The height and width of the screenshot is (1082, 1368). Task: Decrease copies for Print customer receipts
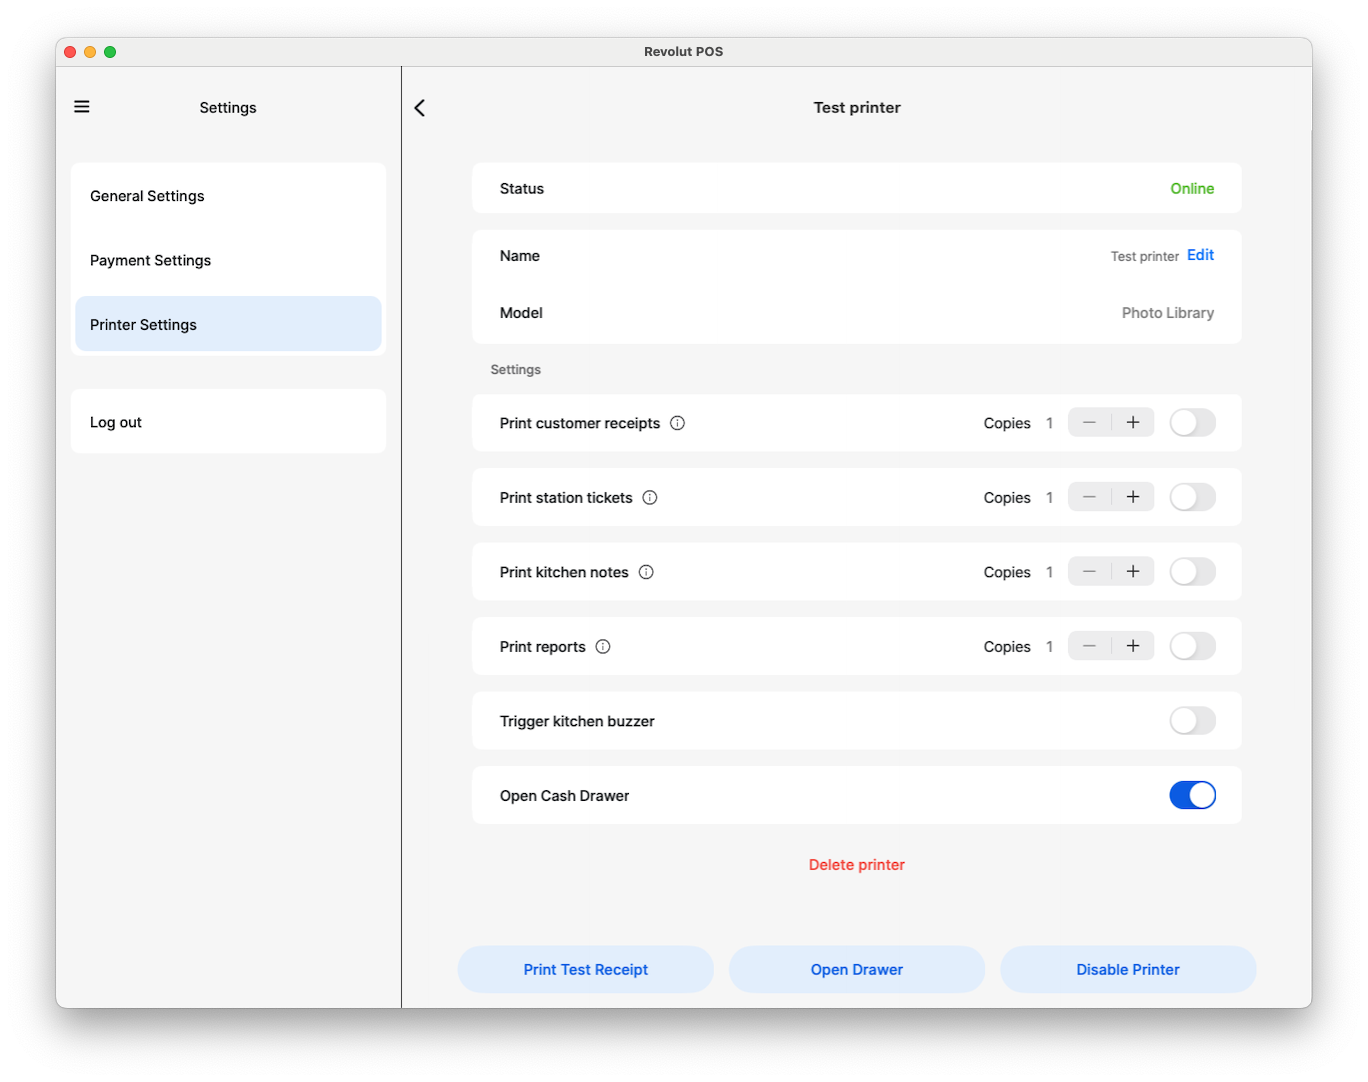coord(1089,423)
